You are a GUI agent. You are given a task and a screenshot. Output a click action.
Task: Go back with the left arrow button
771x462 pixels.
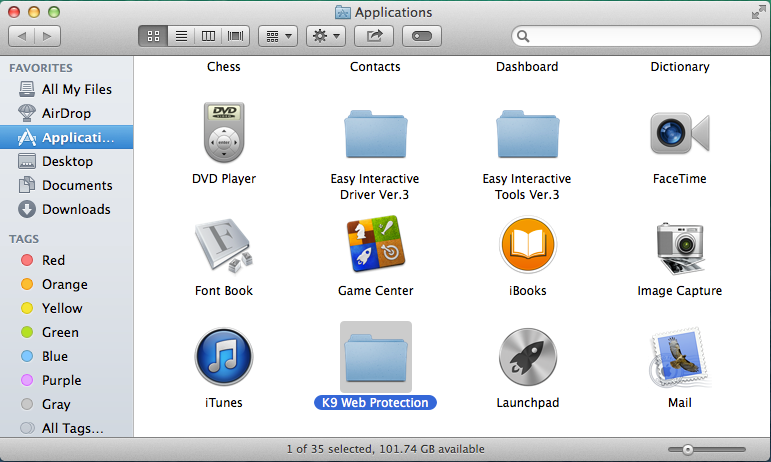(22, 36)
